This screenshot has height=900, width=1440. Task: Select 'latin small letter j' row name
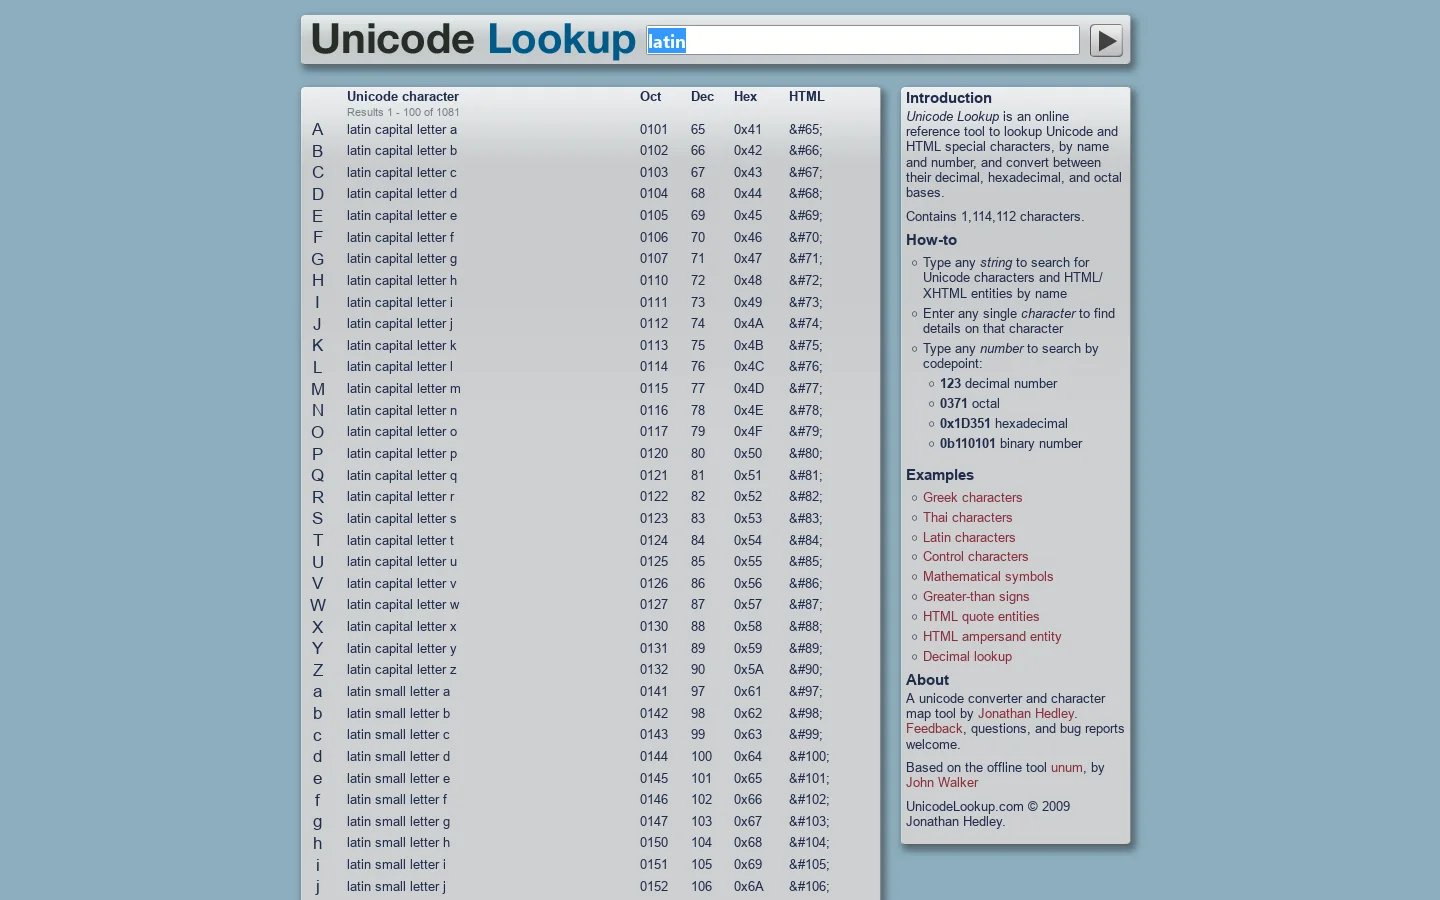(396, 886)
